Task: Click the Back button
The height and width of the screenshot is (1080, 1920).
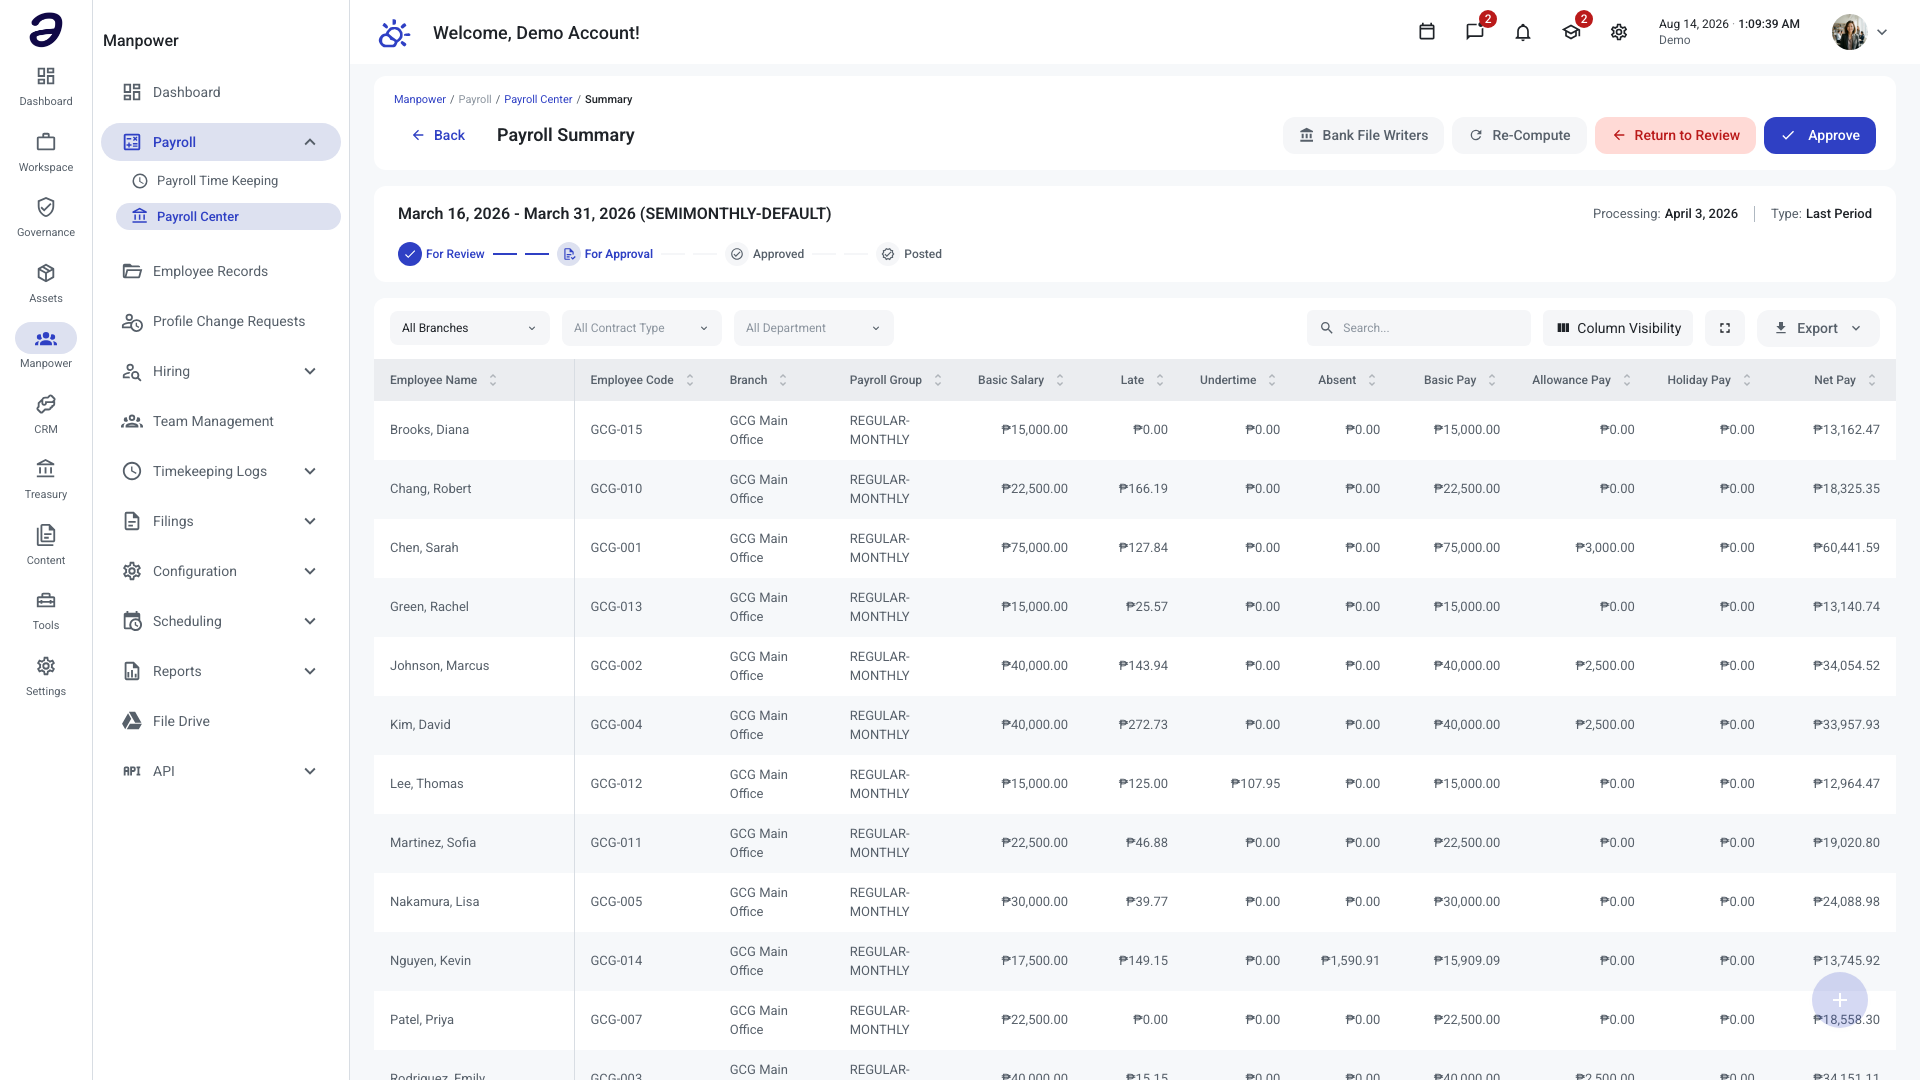Action: coord(438,135)
